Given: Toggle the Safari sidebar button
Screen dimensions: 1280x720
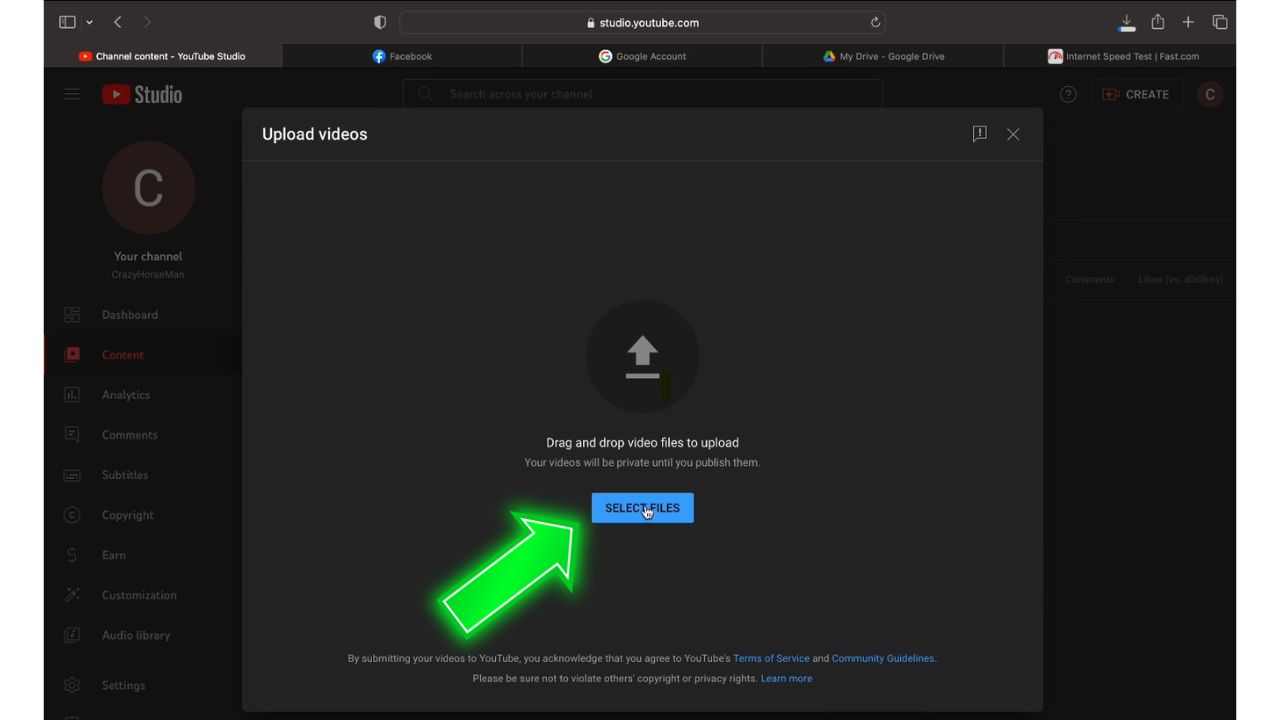Looking at the screenshot, I should (x=67, y=22).
